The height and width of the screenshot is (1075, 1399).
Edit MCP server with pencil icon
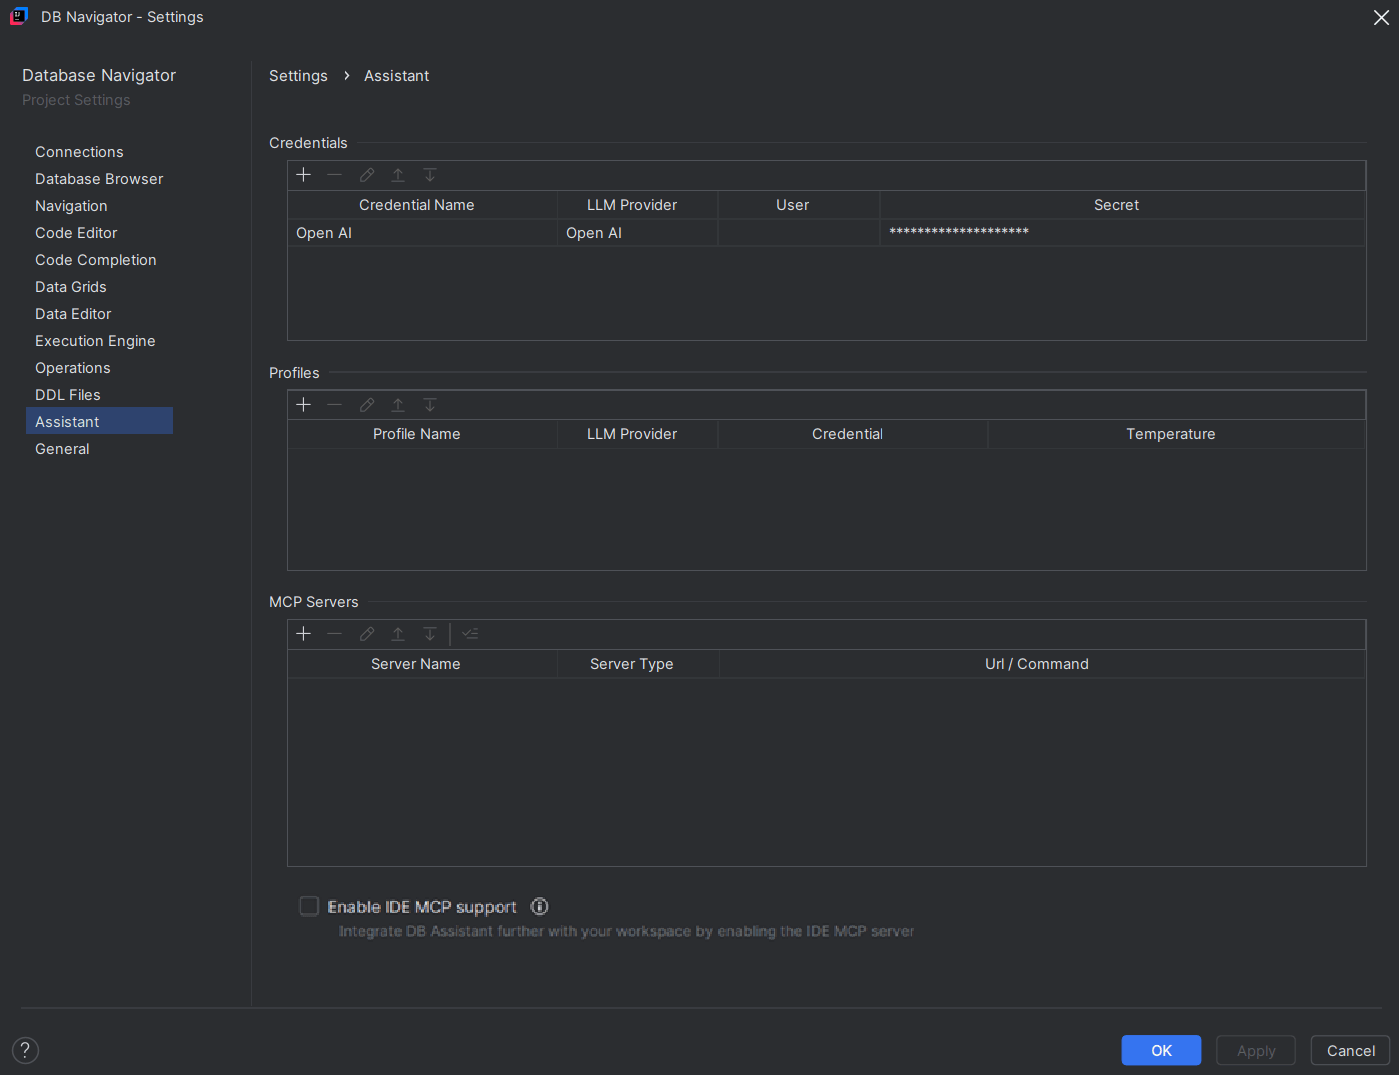(367, 634)
